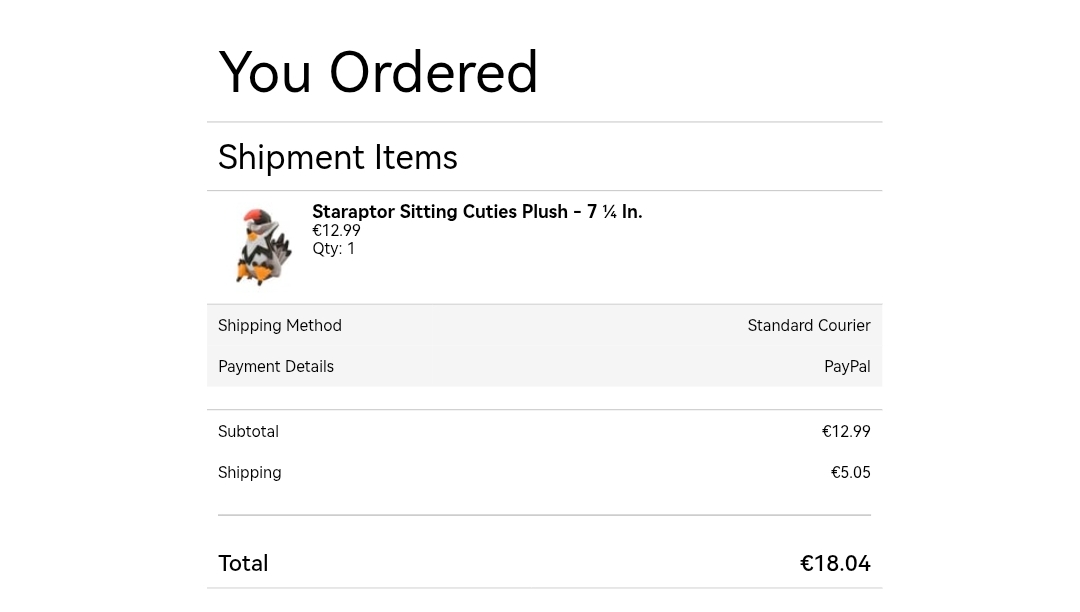Click the Total label

(x=243, y=564)
